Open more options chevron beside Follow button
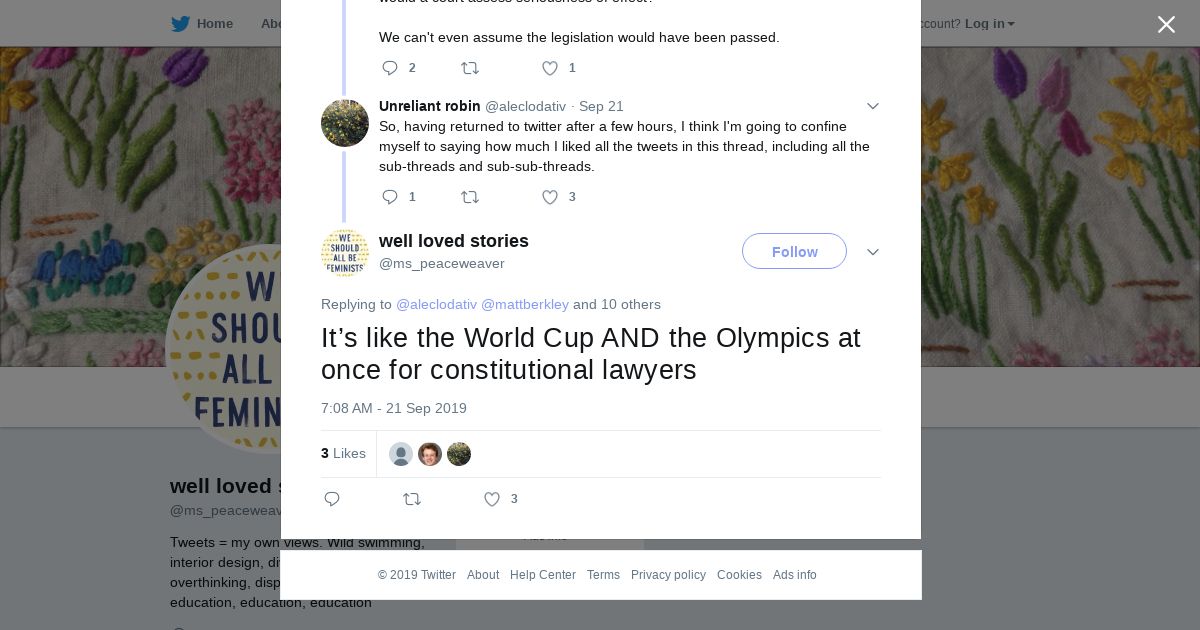This screenshot has width=1200, height=630. click(x=872, y=252)
